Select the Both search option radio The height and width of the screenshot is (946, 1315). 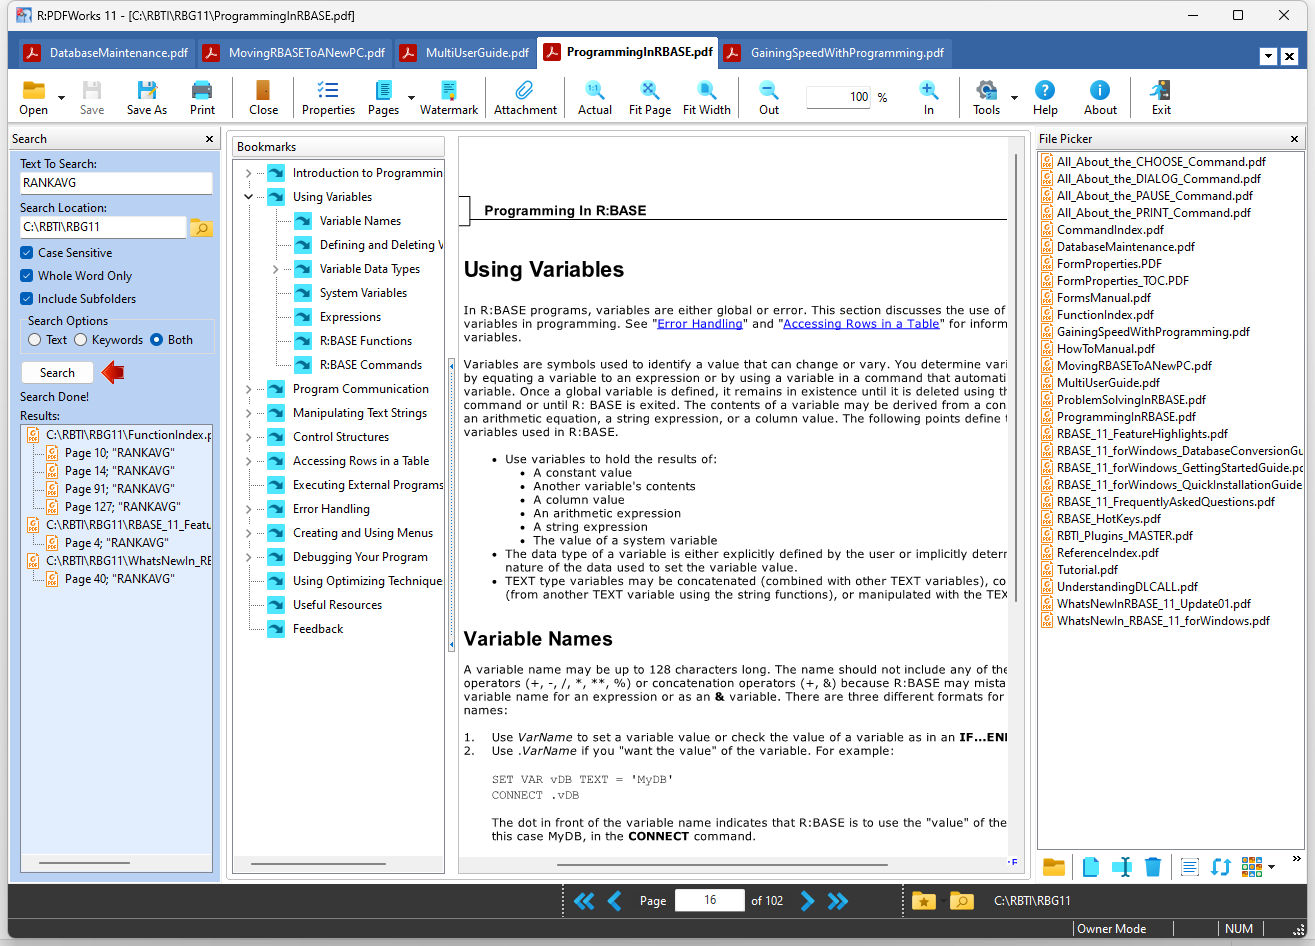[157, 340]
